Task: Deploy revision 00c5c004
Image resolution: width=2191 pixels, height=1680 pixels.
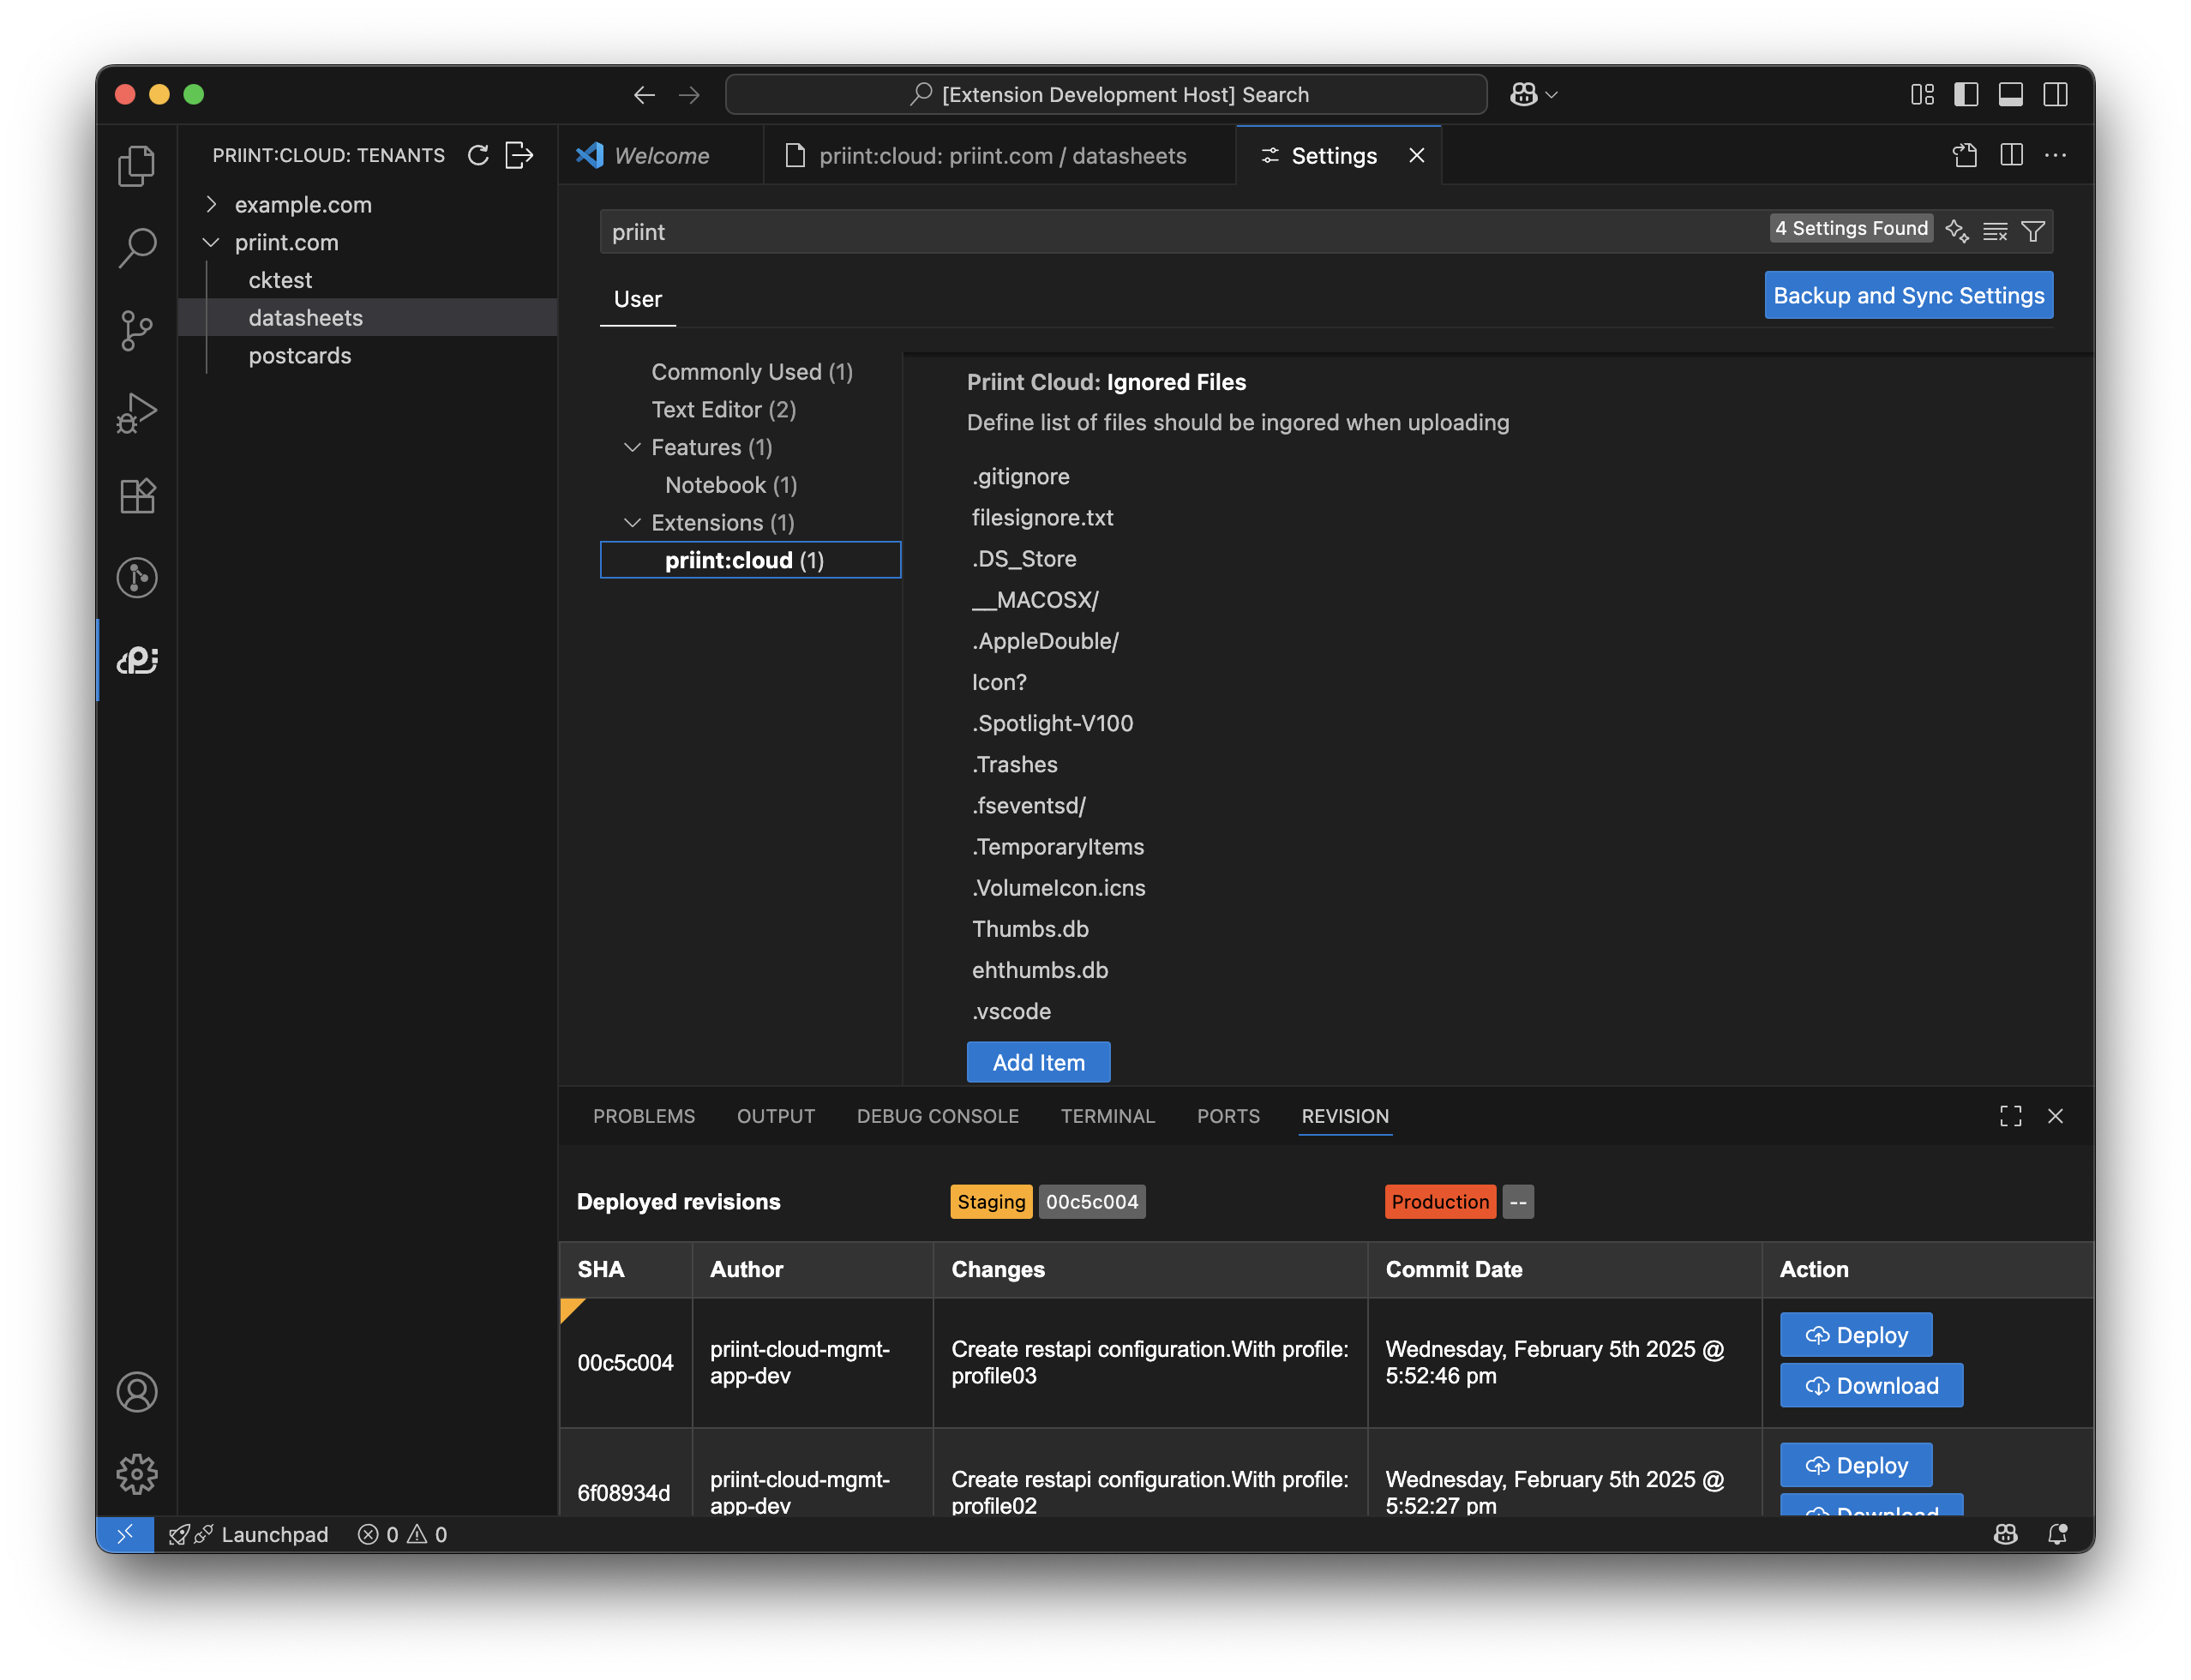Action: point(1855,1335)
